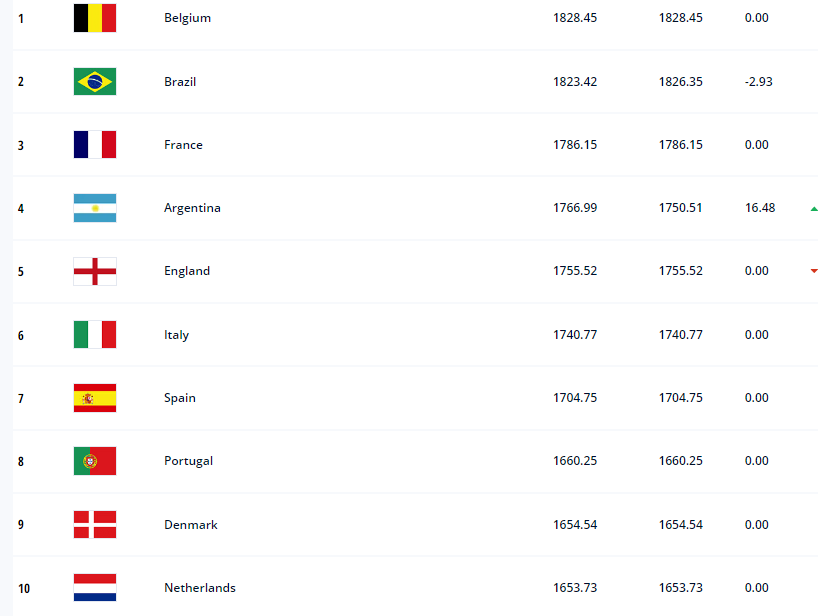The height and width of the screenshot is (616, 818).
Task: Click the England flag icon
Action: click(95, 271)
